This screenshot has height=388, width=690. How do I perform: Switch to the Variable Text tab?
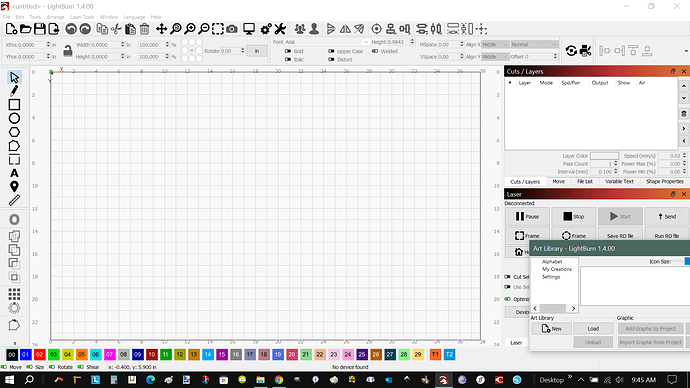pos(619,182)
